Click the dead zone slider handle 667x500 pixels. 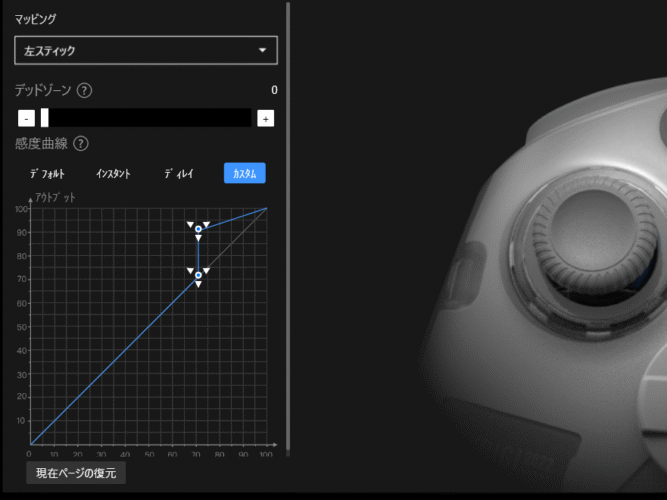click(45, 117)
